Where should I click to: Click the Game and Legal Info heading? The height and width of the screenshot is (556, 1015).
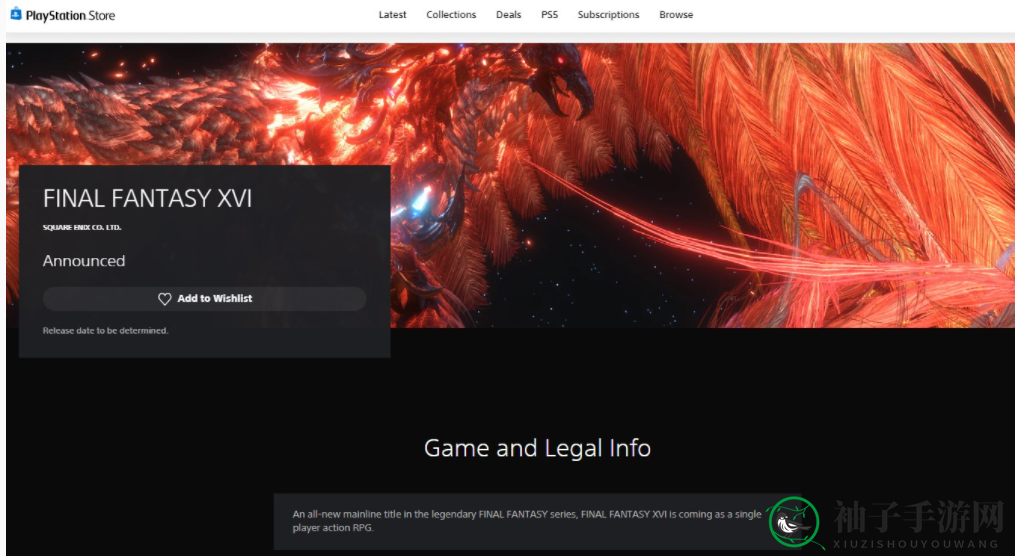click(537, 448)
